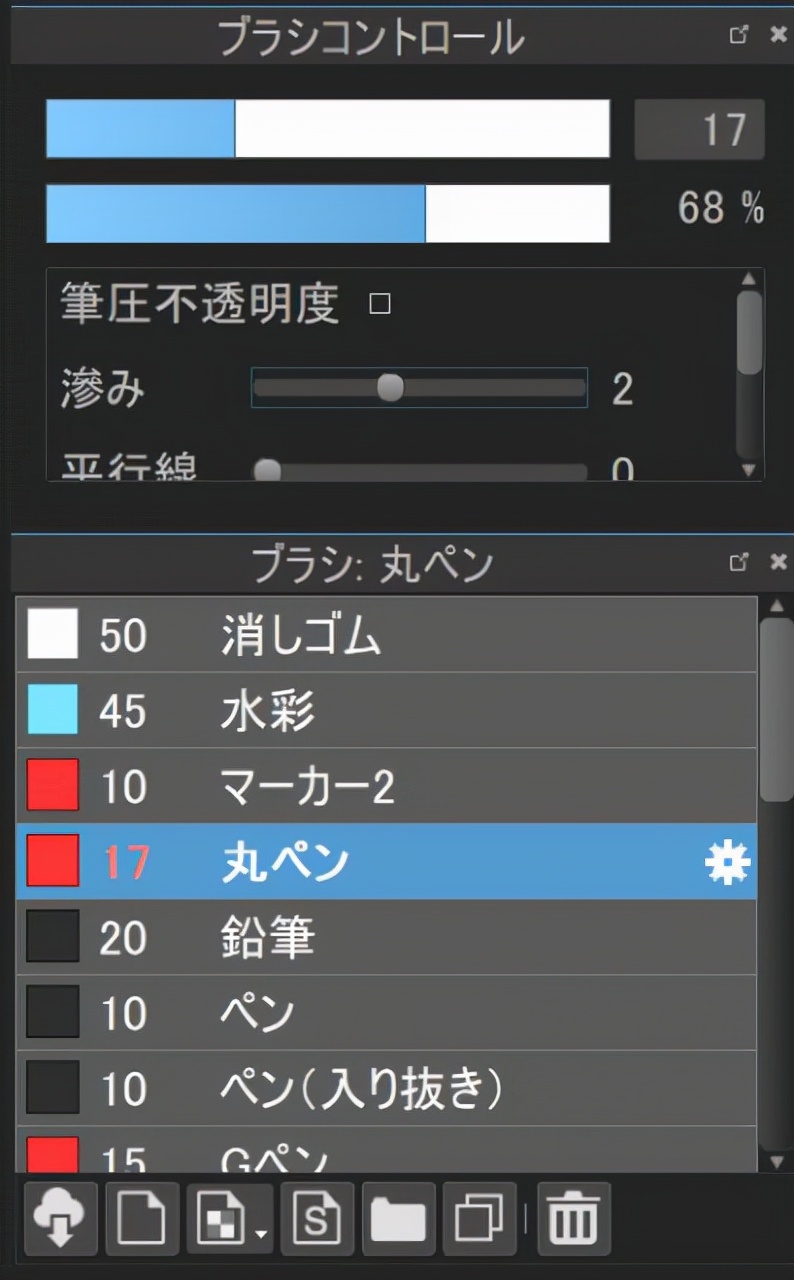Click the add script brush icon
This screenshot has width=794, height=1280.
(x=317, y=1218)
